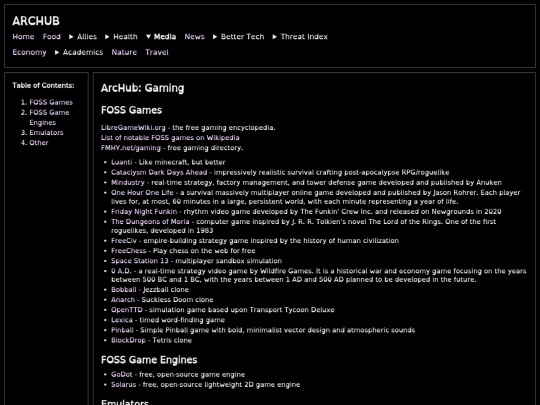Open the OpenTTD link
Viewport: 540px width, 405px height.
click(127, 310)
